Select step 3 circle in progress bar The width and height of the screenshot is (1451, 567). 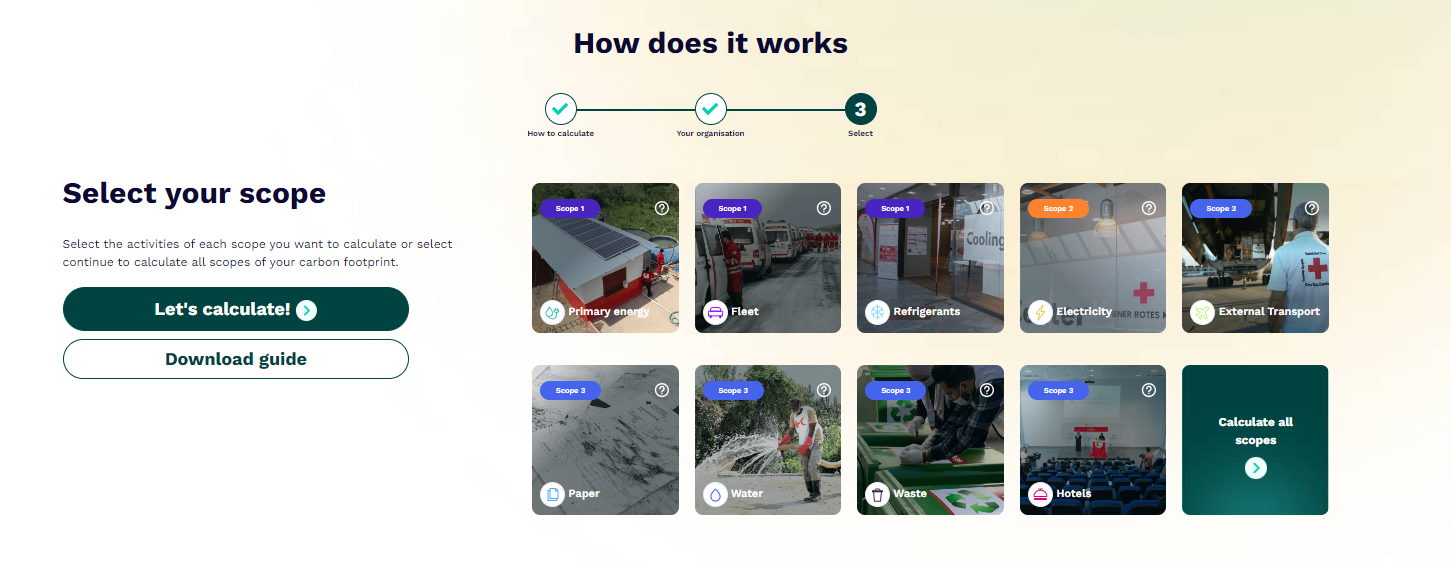[x=860, y=109]
